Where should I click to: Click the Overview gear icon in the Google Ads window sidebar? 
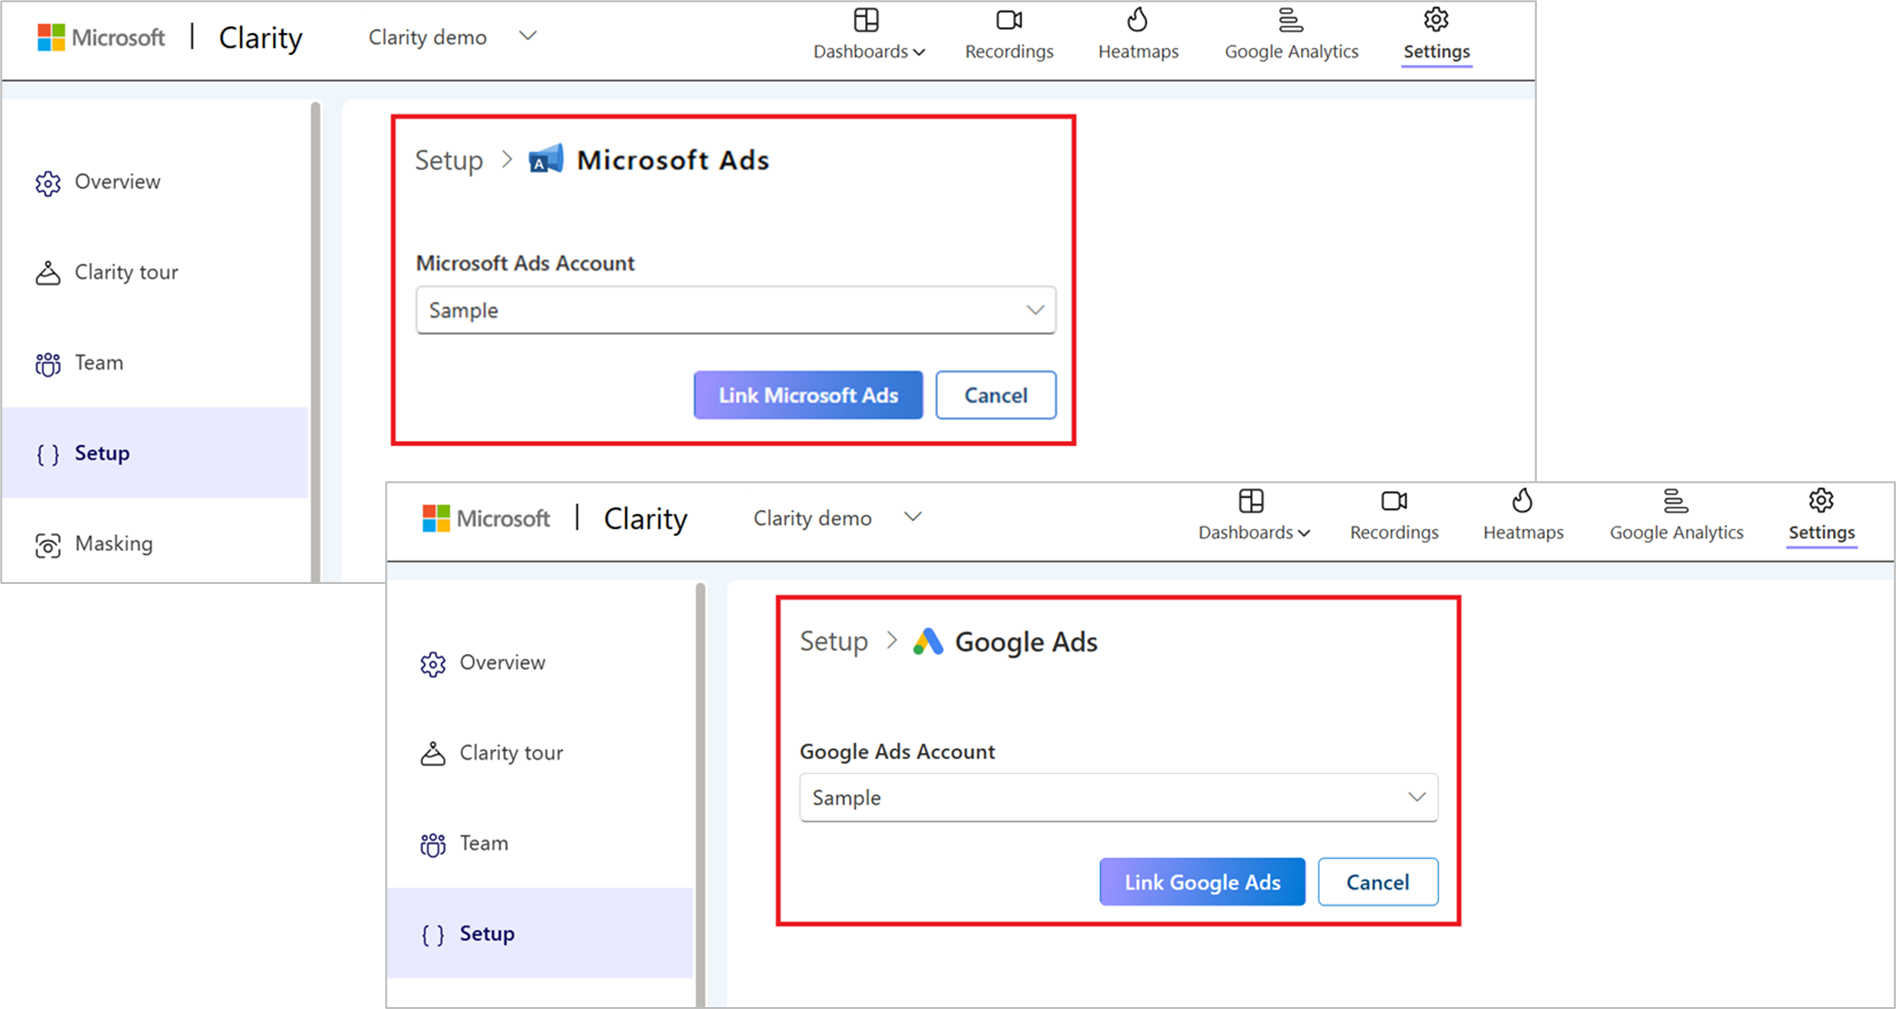point(433,664)
